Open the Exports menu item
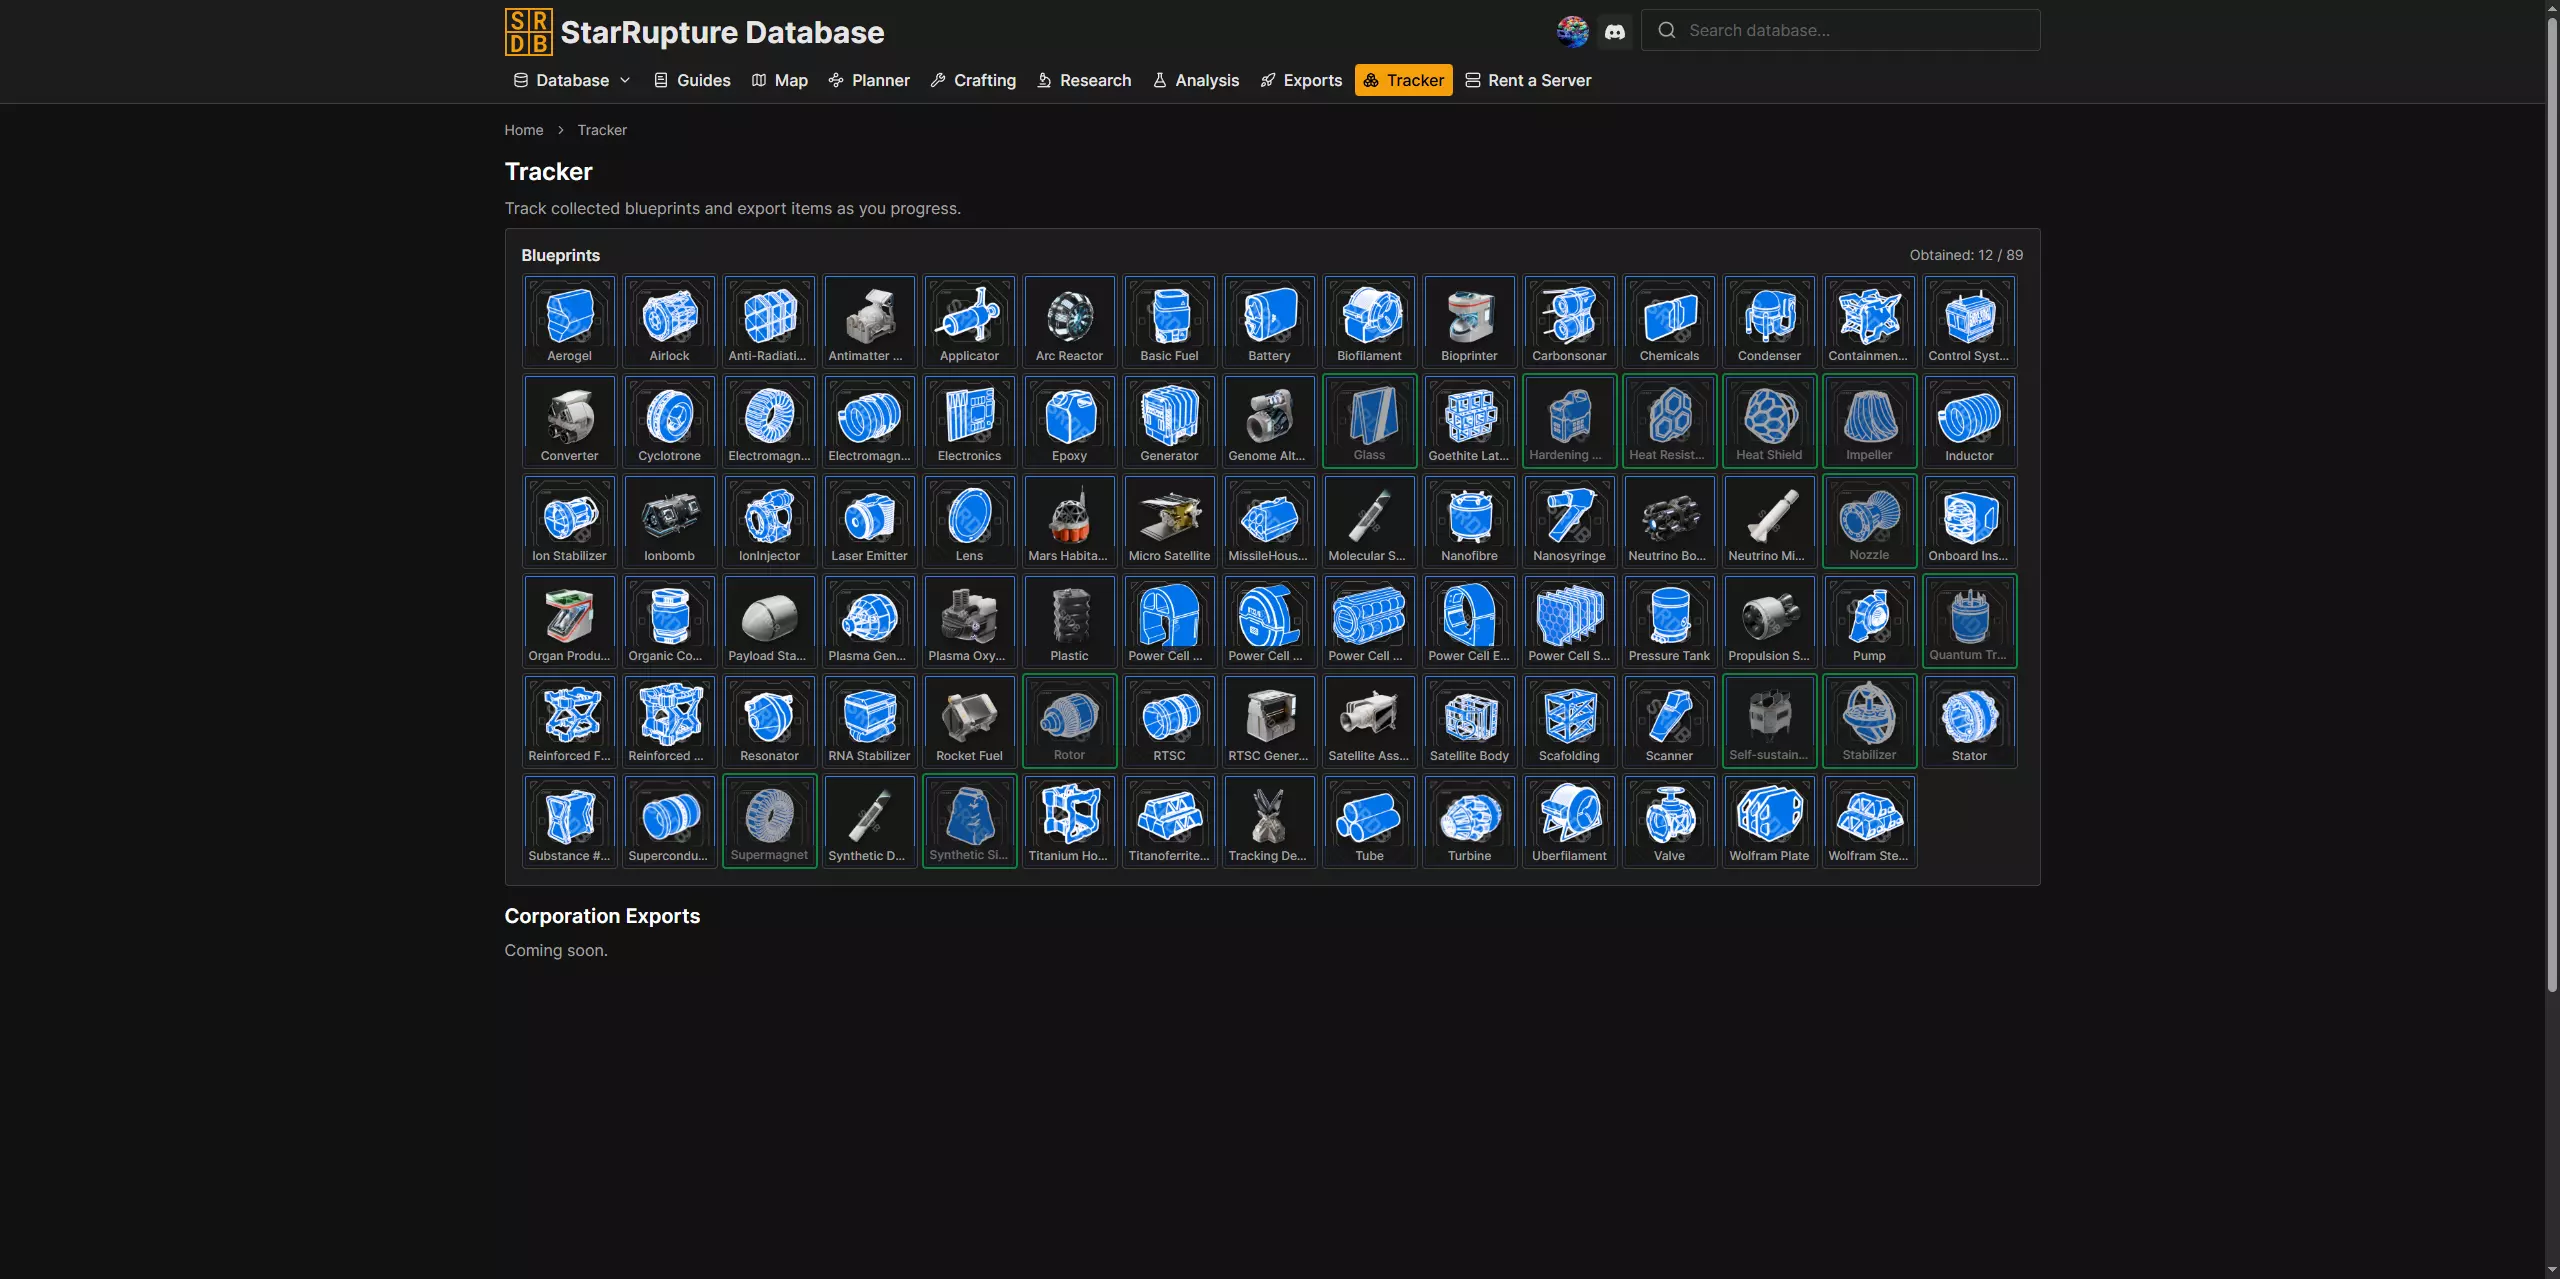Viewport: 2560px width, 1279px height. [1301, 80]
